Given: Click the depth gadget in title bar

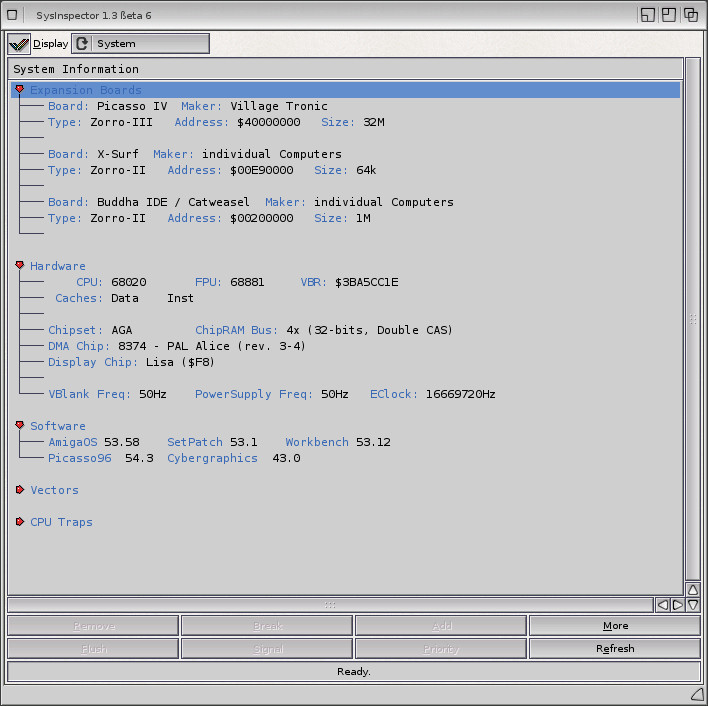Looking at the screenshot, I should click(x=690, y=15).
